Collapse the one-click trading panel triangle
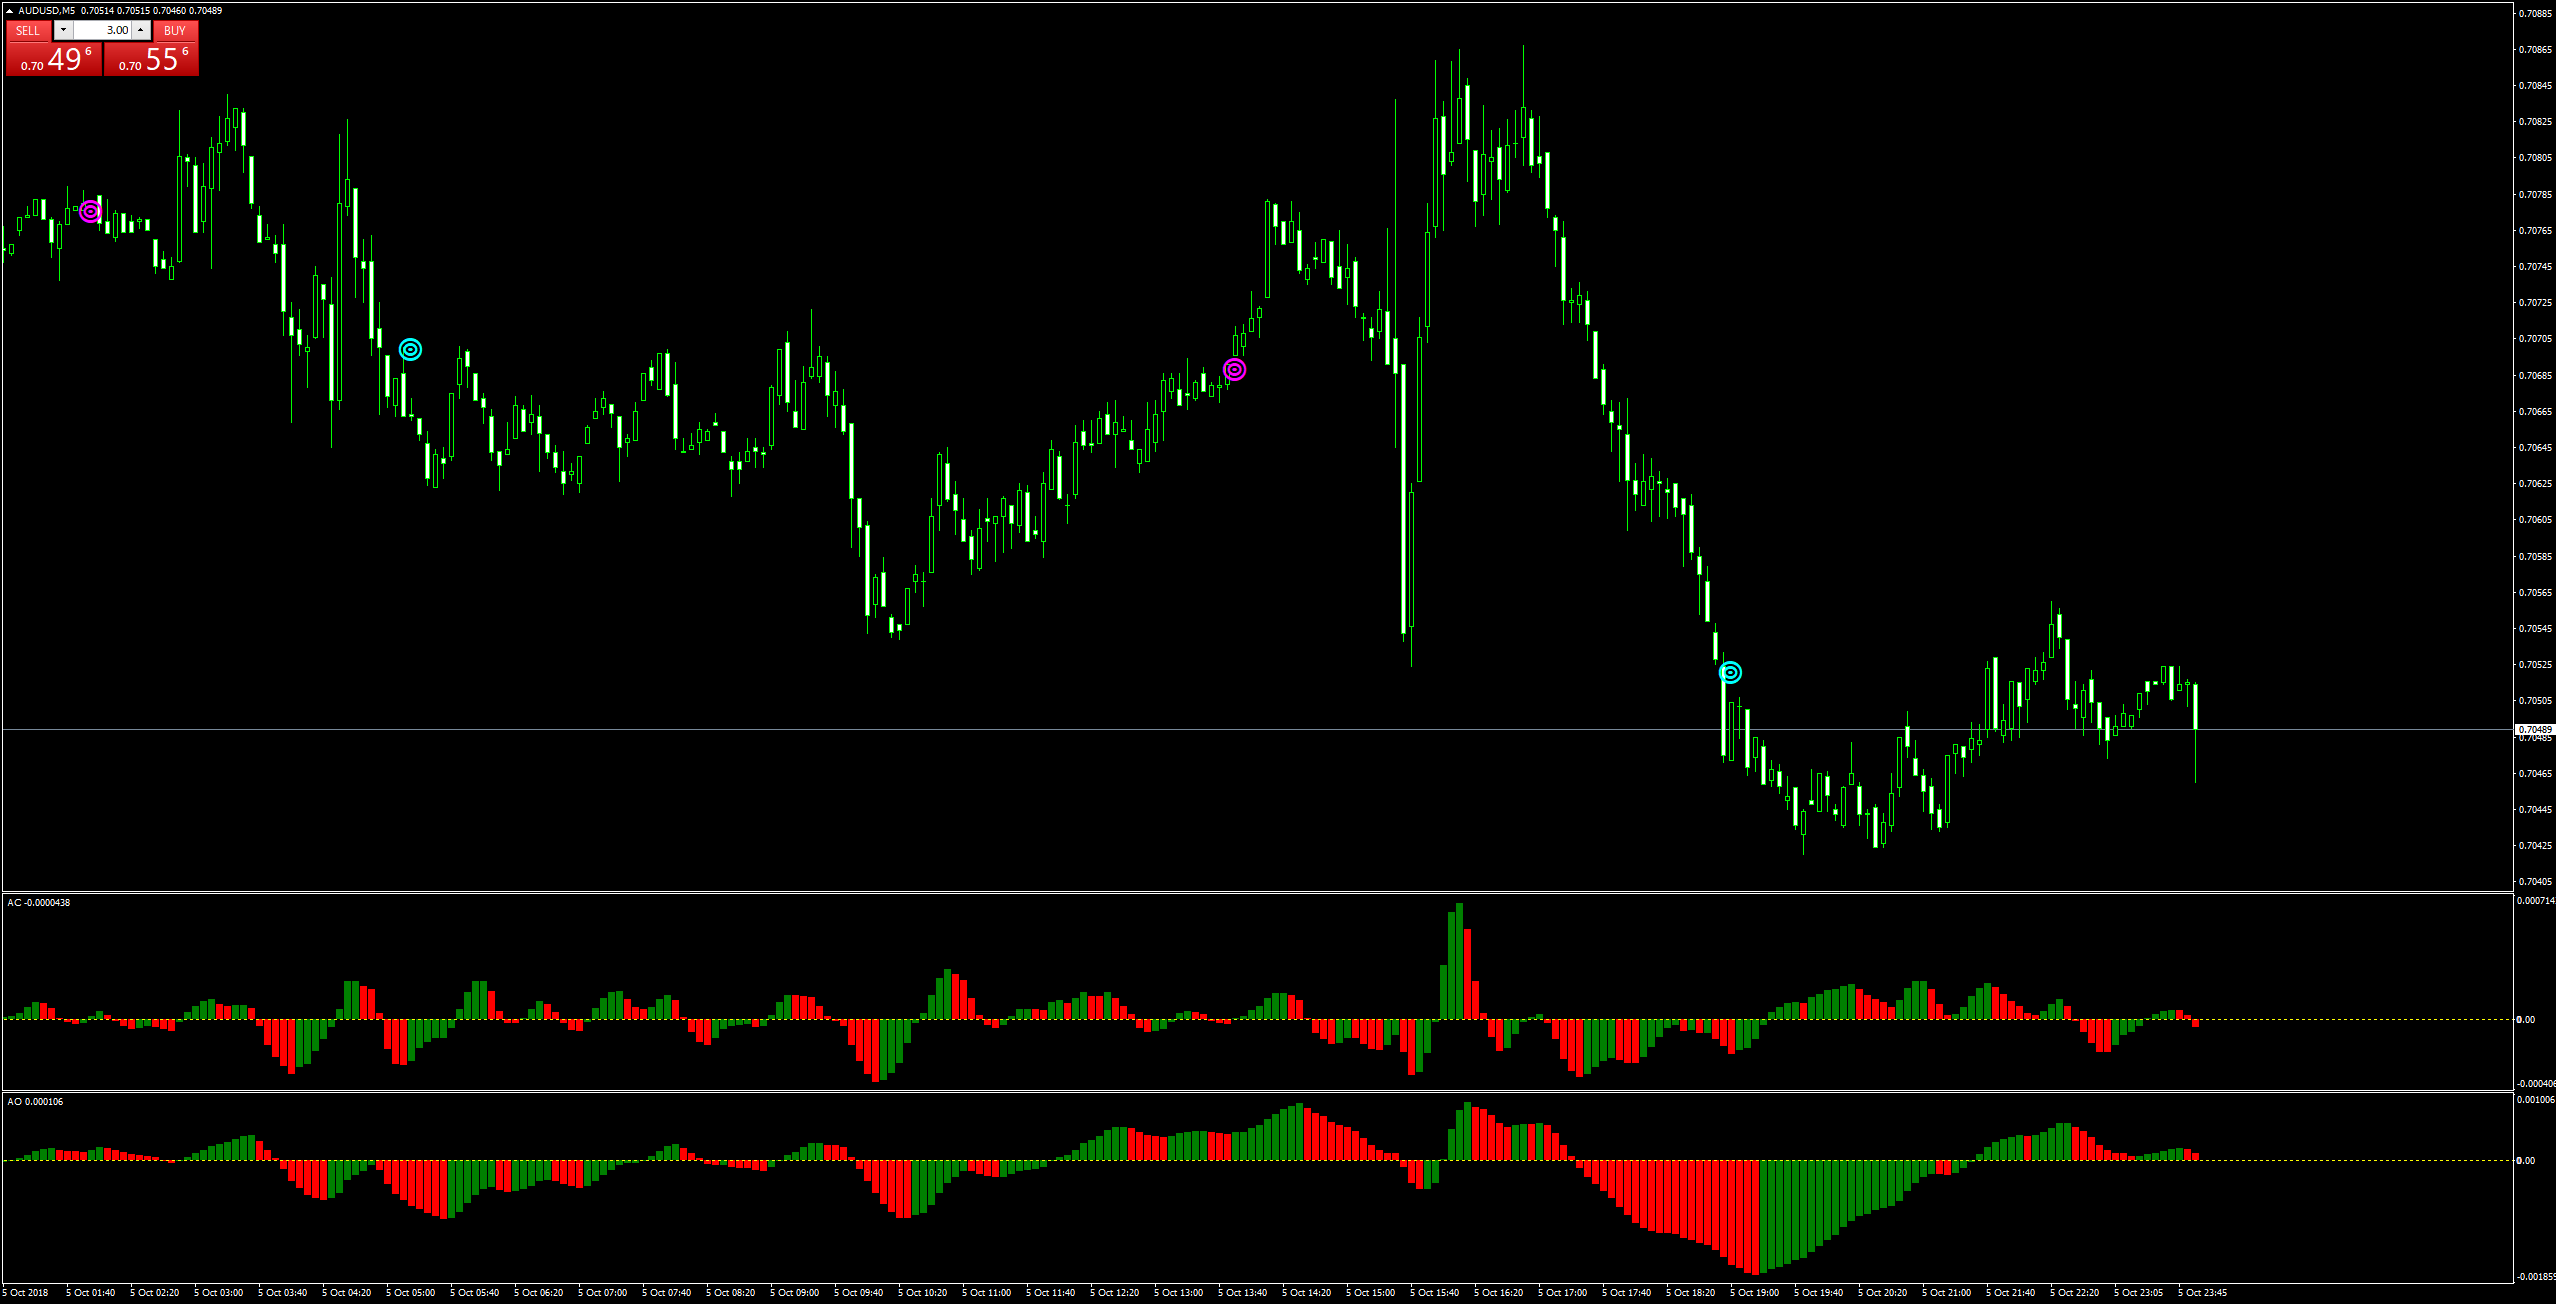 10,10
